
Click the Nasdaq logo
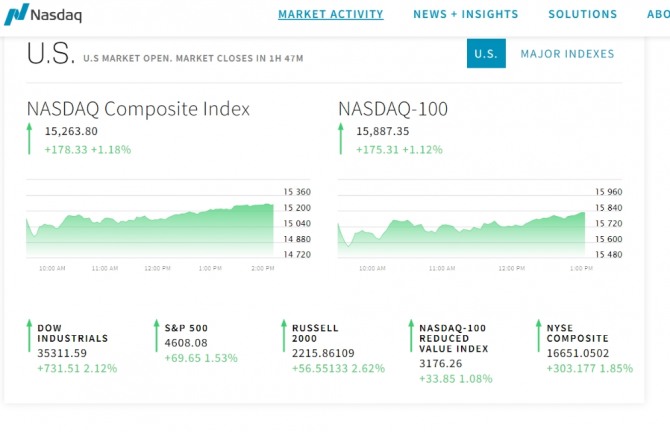point(43,15)
